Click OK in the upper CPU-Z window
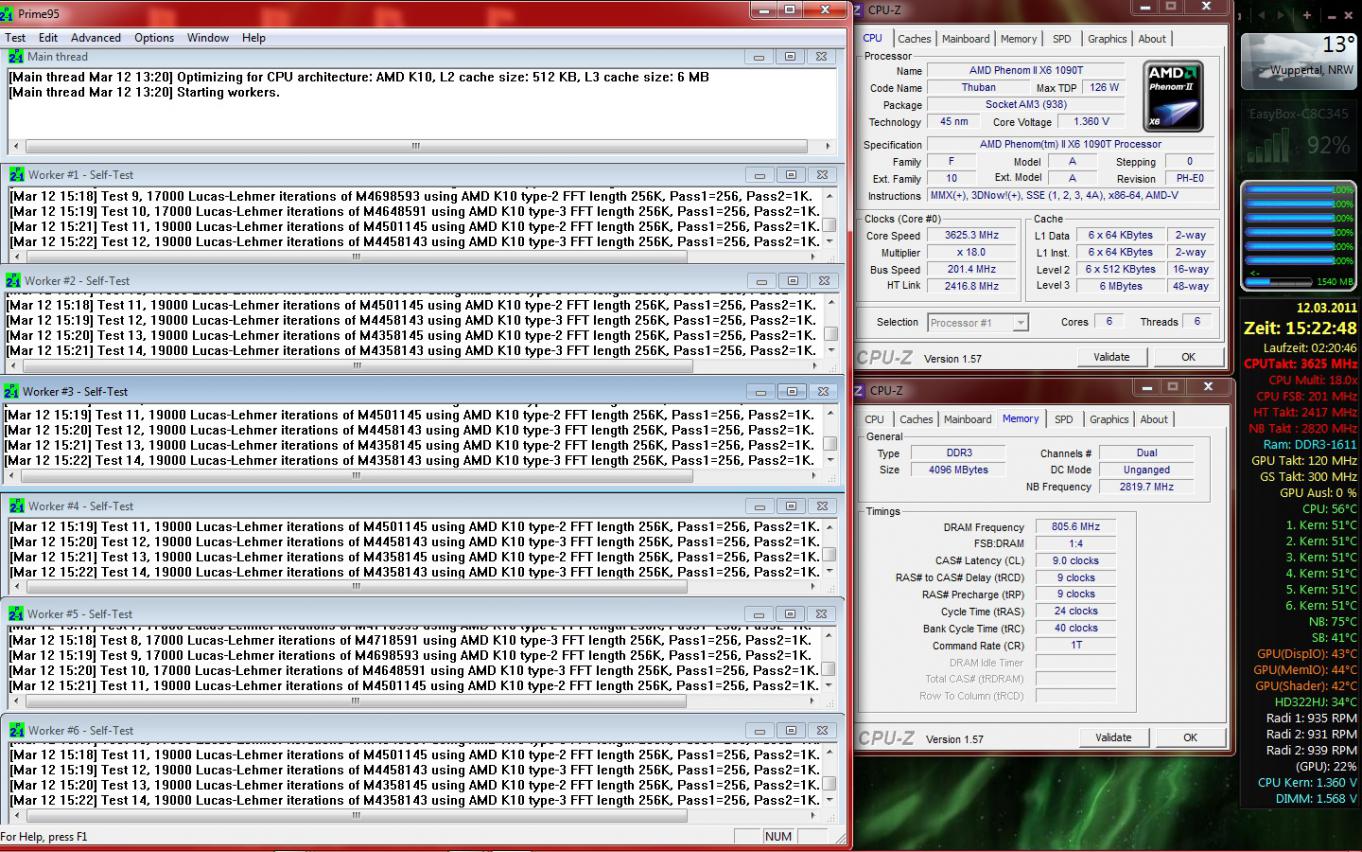The height and width of the screenshot is (852, 1362). tap(1188, 357)
